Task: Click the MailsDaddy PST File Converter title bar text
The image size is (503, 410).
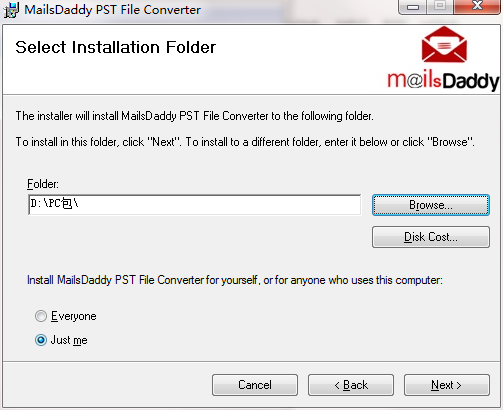Action: (x=113, y=10)
